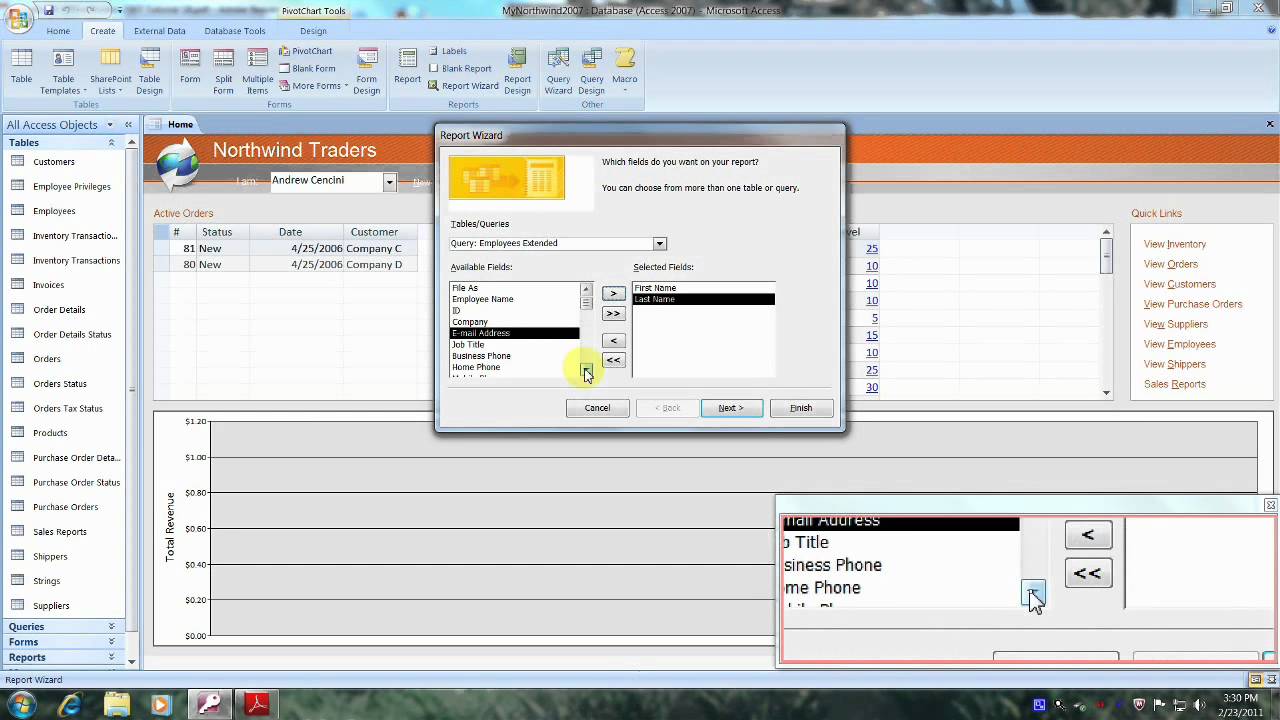Screen dimensions: 1280x720
Task: Click the volume icon in system tray
Action: (1200, 705)
